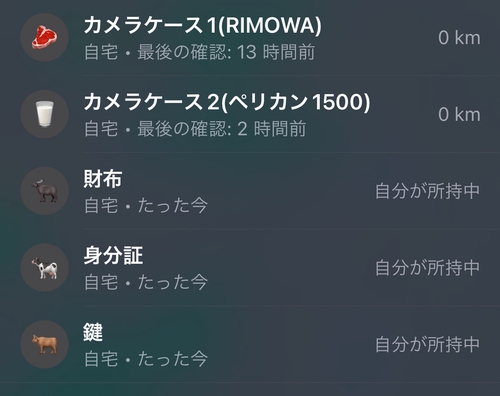The height and width of the screenshot is (396, 500).
Task: Tap 自分が所持中 status next to 財布
Action: pos(427,191)
